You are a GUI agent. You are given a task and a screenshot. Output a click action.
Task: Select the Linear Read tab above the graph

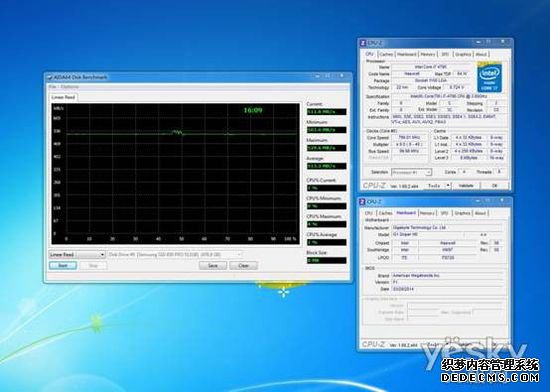(x=63, y=97)
